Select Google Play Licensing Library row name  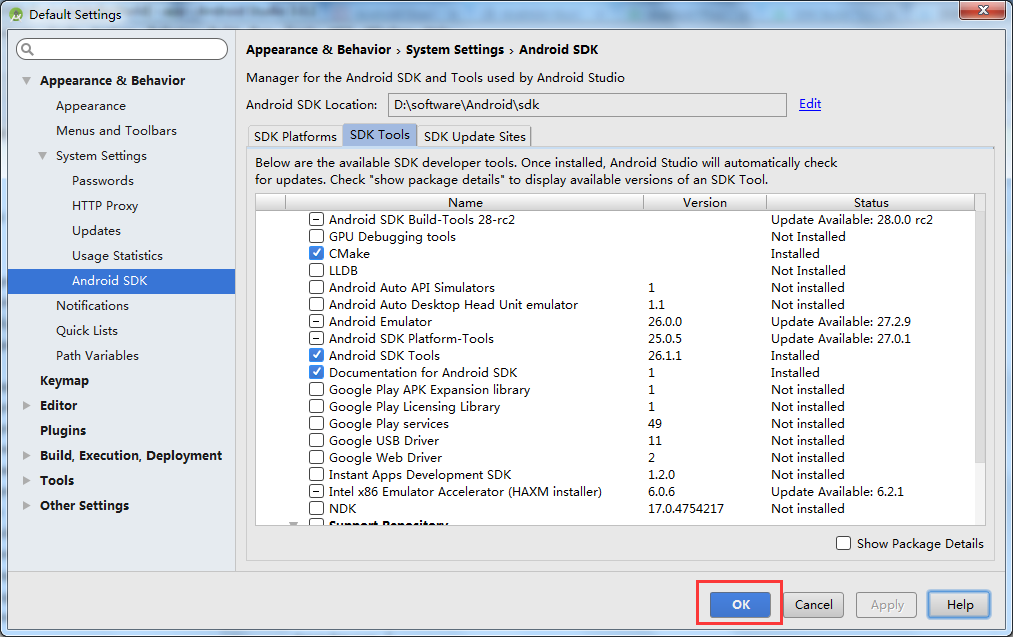[414, 406]
